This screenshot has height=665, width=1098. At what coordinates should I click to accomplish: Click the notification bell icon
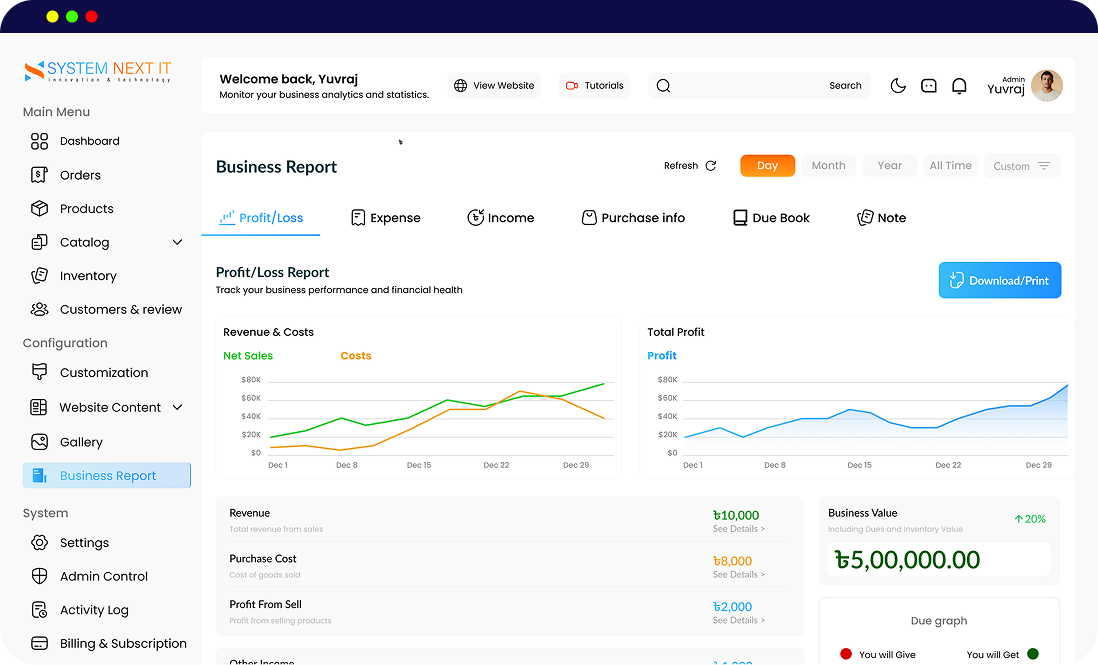[959, 85]
